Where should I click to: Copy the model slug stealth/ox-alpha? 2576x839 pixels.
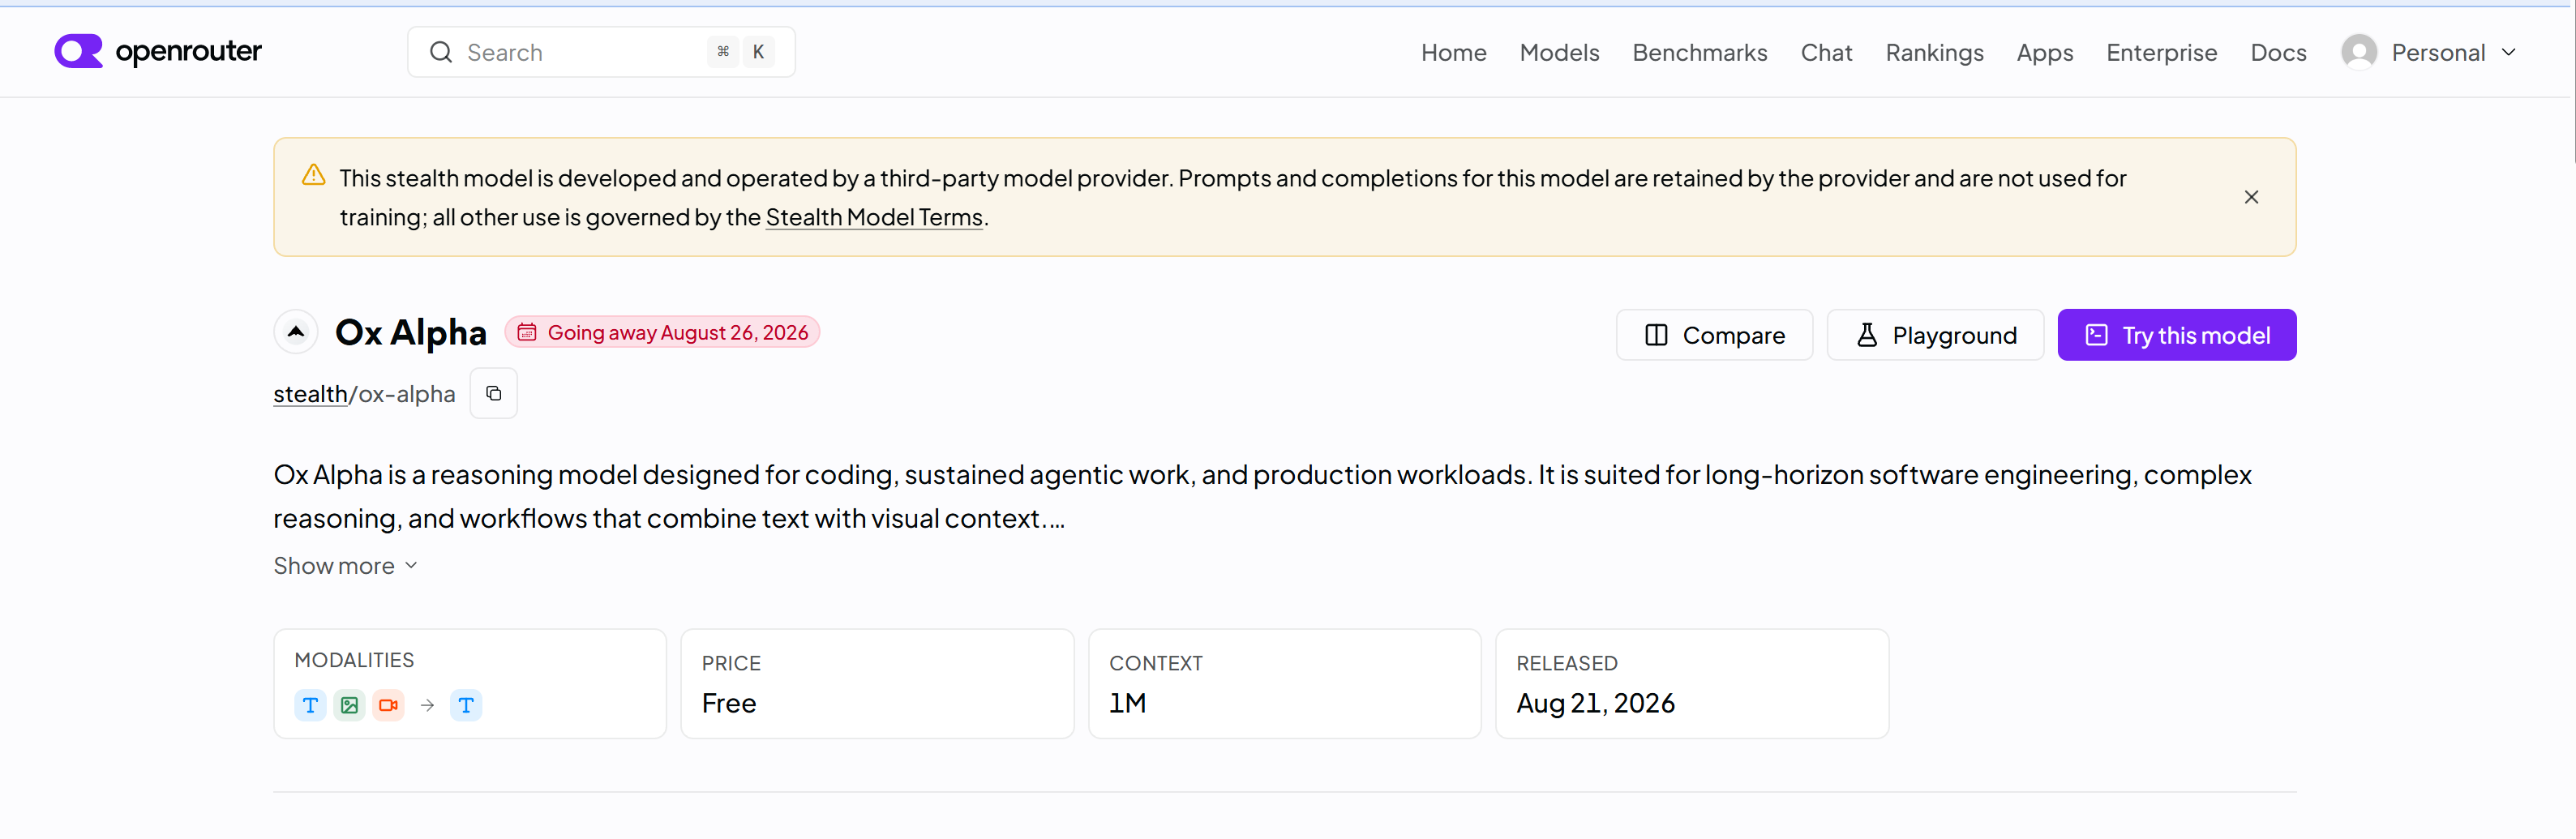coord(494,393)
